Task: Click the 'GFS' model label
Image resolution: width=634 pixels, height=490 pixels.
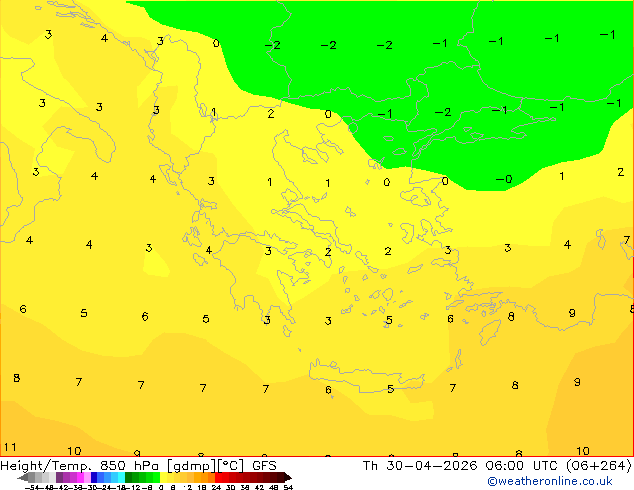Action: (264, 466)
